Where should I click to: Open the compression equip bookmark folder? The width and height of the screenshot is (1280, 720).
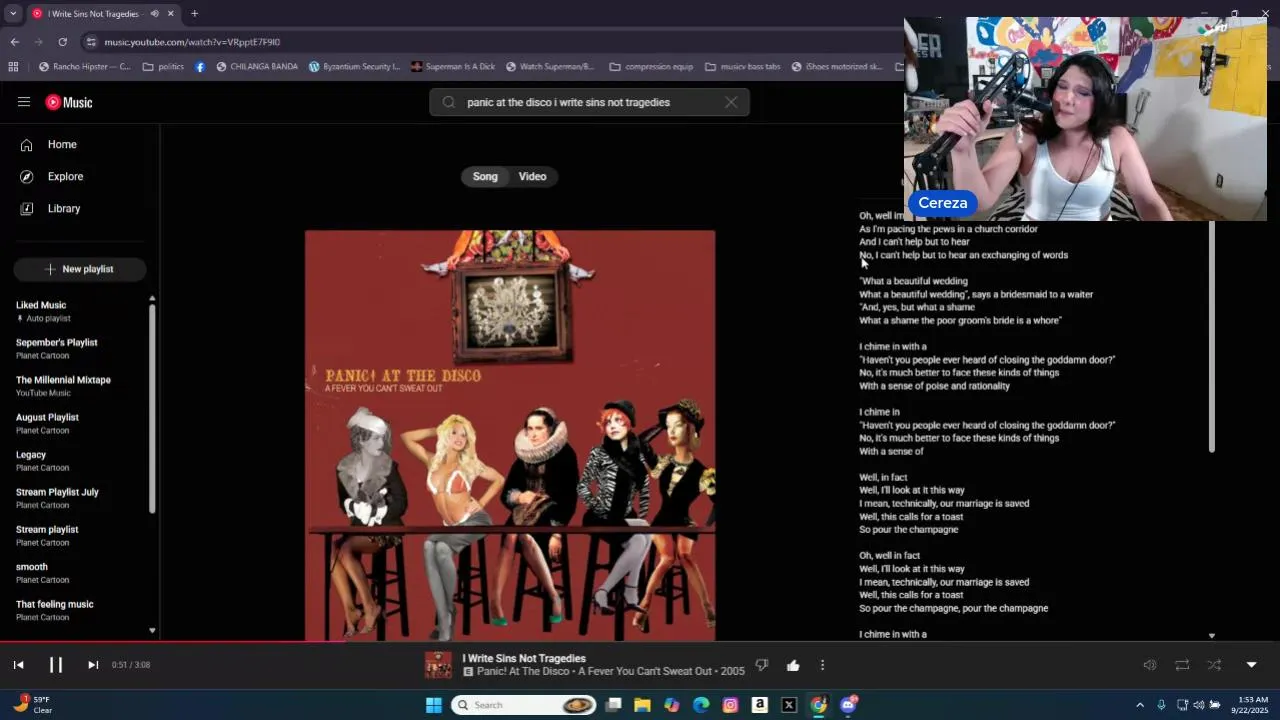(650, 67)
